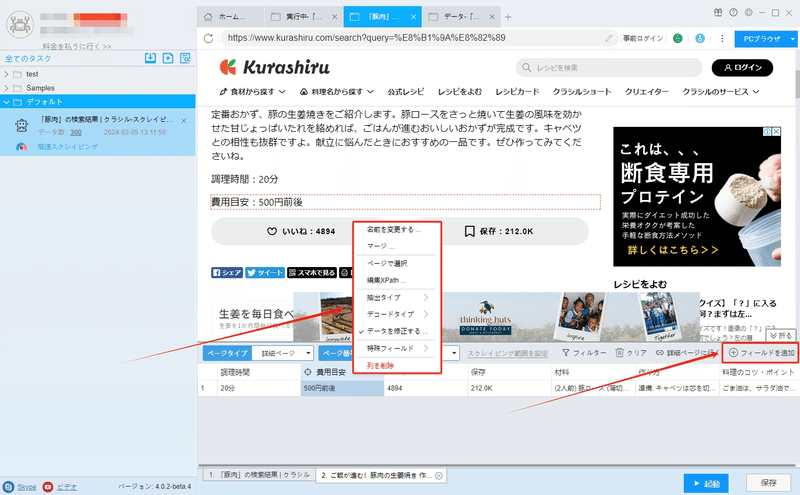The image size is (800, 495).
Task: Click the スクレイピング範囲を設定 link
Action: [507, 353]
